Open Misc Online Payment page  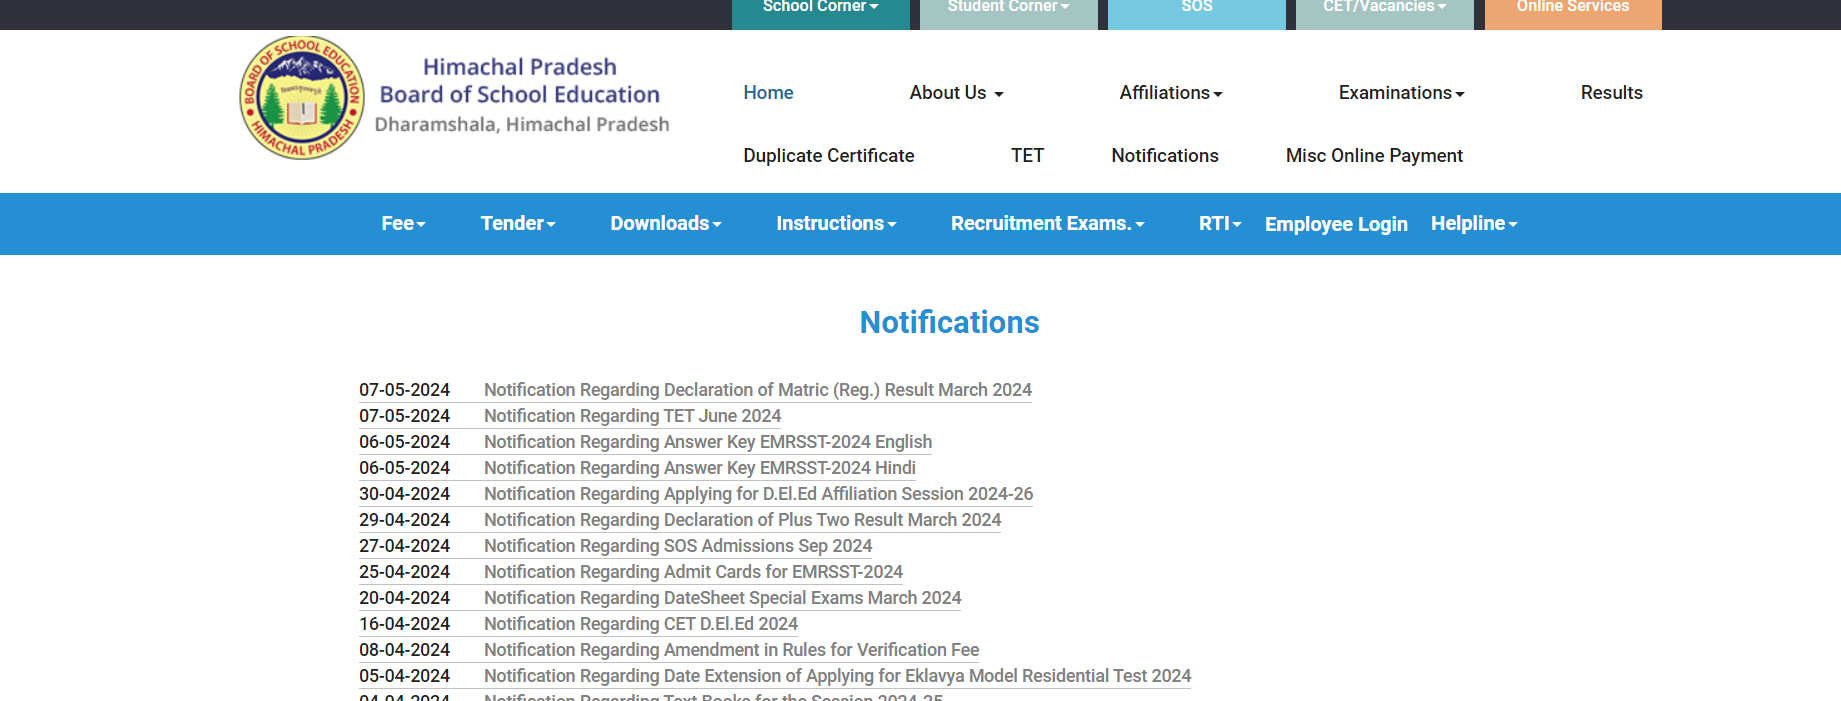pos(1373,156)
